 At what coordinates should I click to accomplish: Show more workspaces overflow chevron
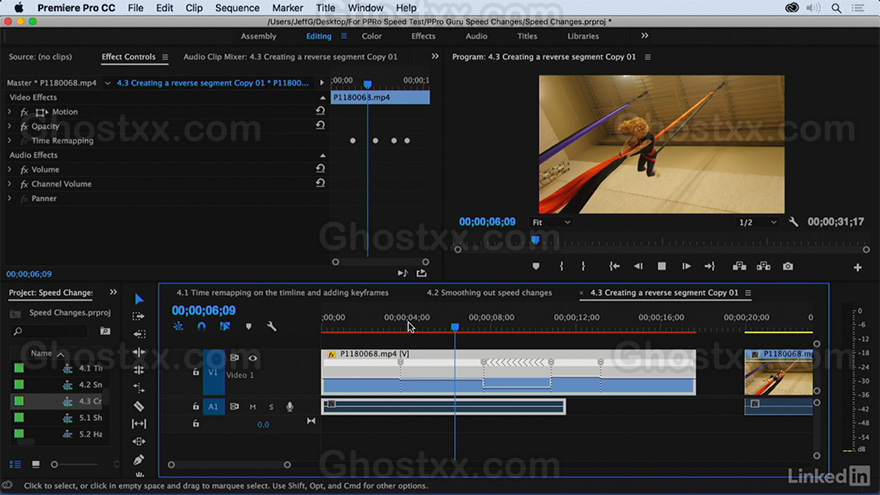coord(644,36)
